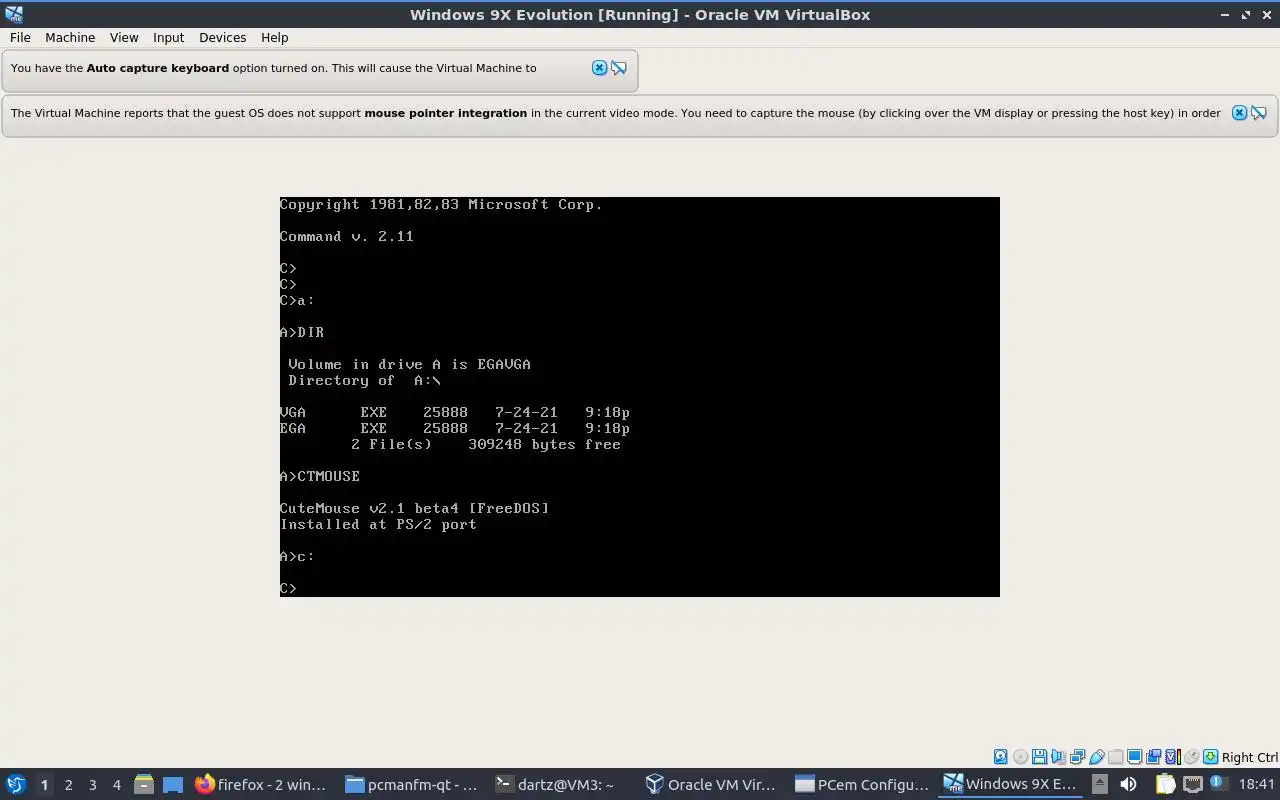
Task: Maximize the VirtualBox VM window
Action: (1246, 14)
